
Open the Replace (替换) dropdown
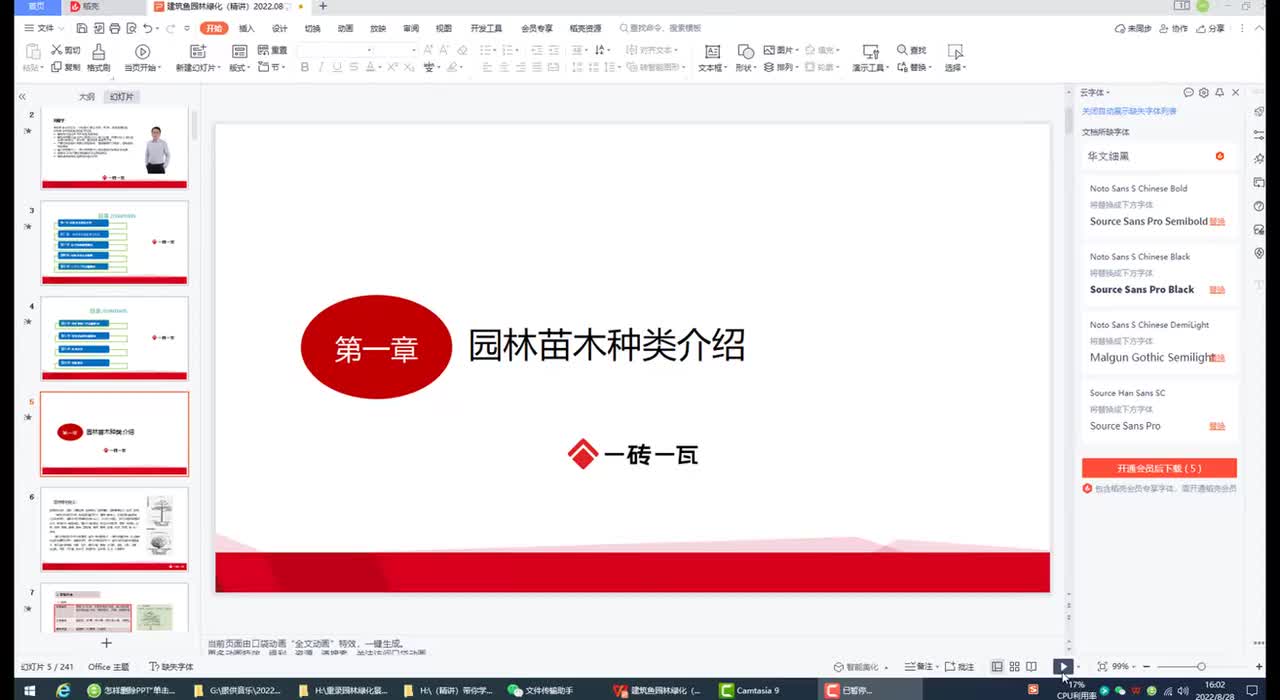pyautogui.click(x=914, y=67)
